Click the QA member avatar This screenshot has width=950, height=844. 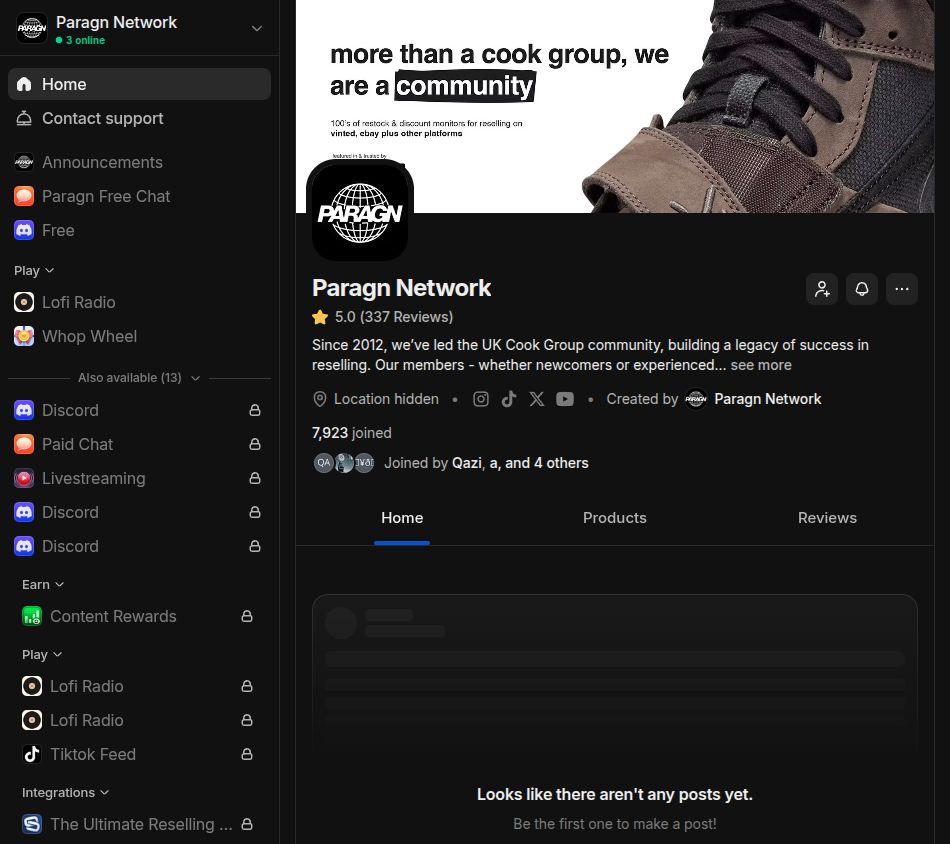pos(324,463)
